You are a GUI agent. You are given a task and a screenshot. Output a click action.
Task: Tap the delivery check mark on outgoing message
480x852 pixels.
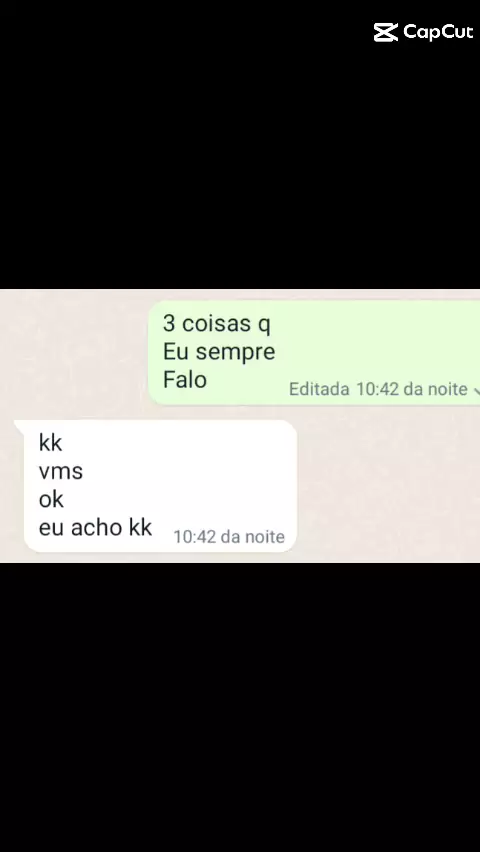pos(477,390)
